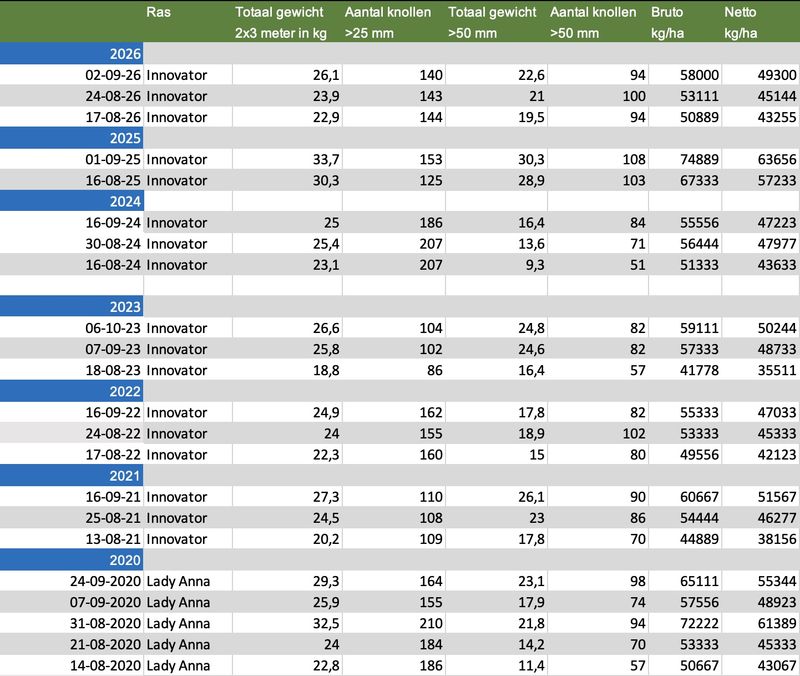
Task: Click the 'Bruto kg/ha' column header
Action: point(667,22)
